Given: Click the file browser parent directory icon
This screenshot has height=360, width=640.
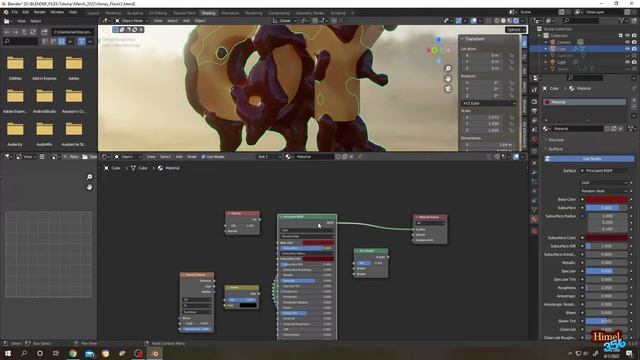Looking at the screenshot, I should click(x=24, y=31).
